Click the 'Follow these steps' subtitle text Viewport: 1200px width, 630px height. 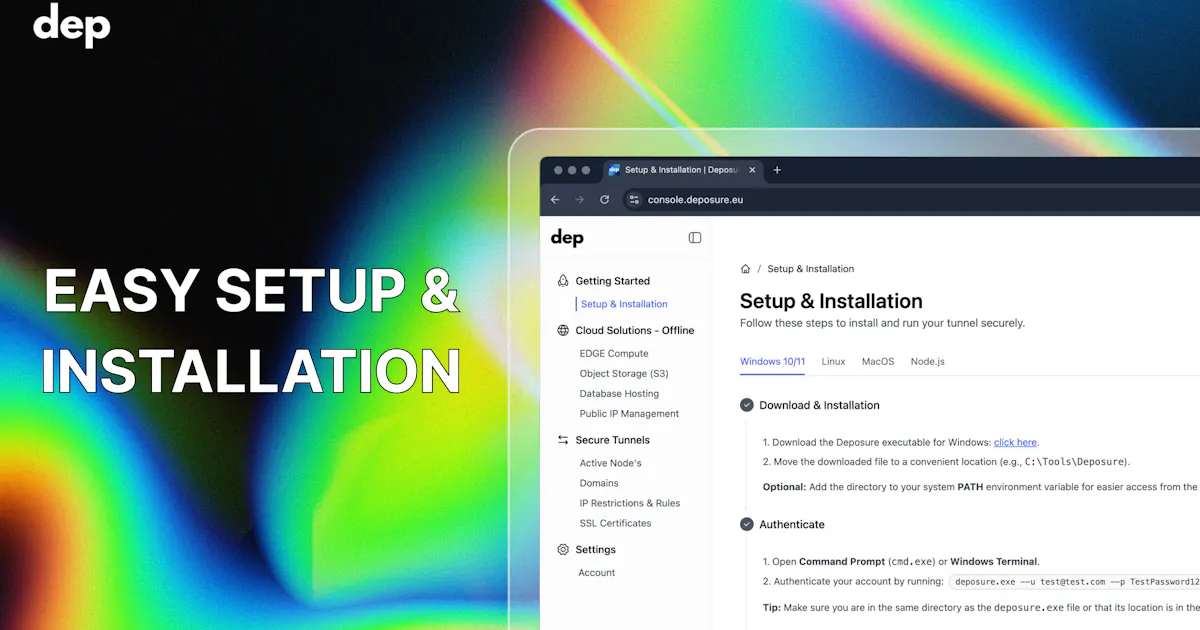pyautogui.click(x=882, y=323)
